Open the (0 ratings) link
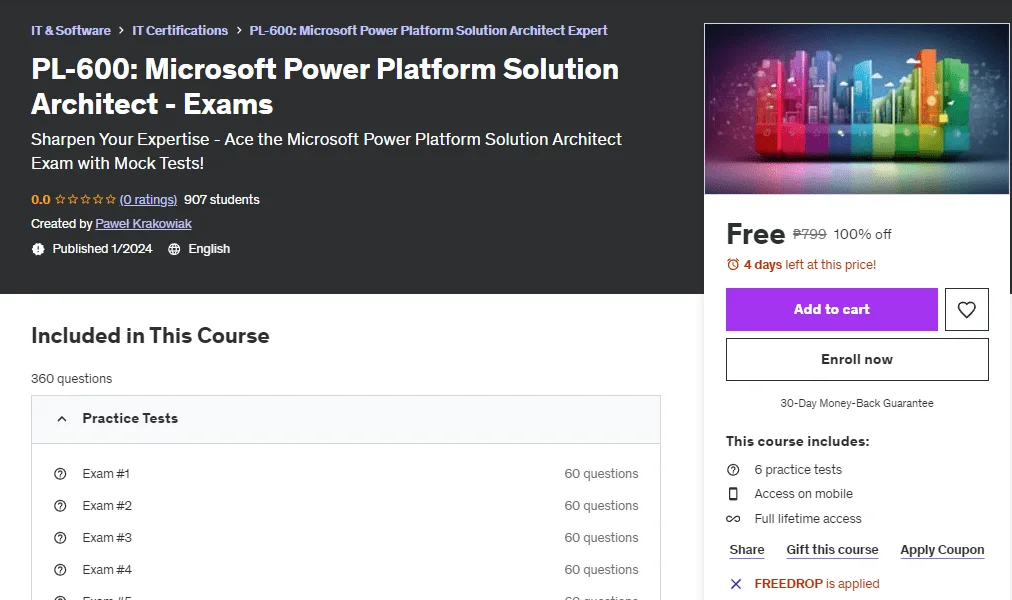1012x600 pixels. [148, 200]
